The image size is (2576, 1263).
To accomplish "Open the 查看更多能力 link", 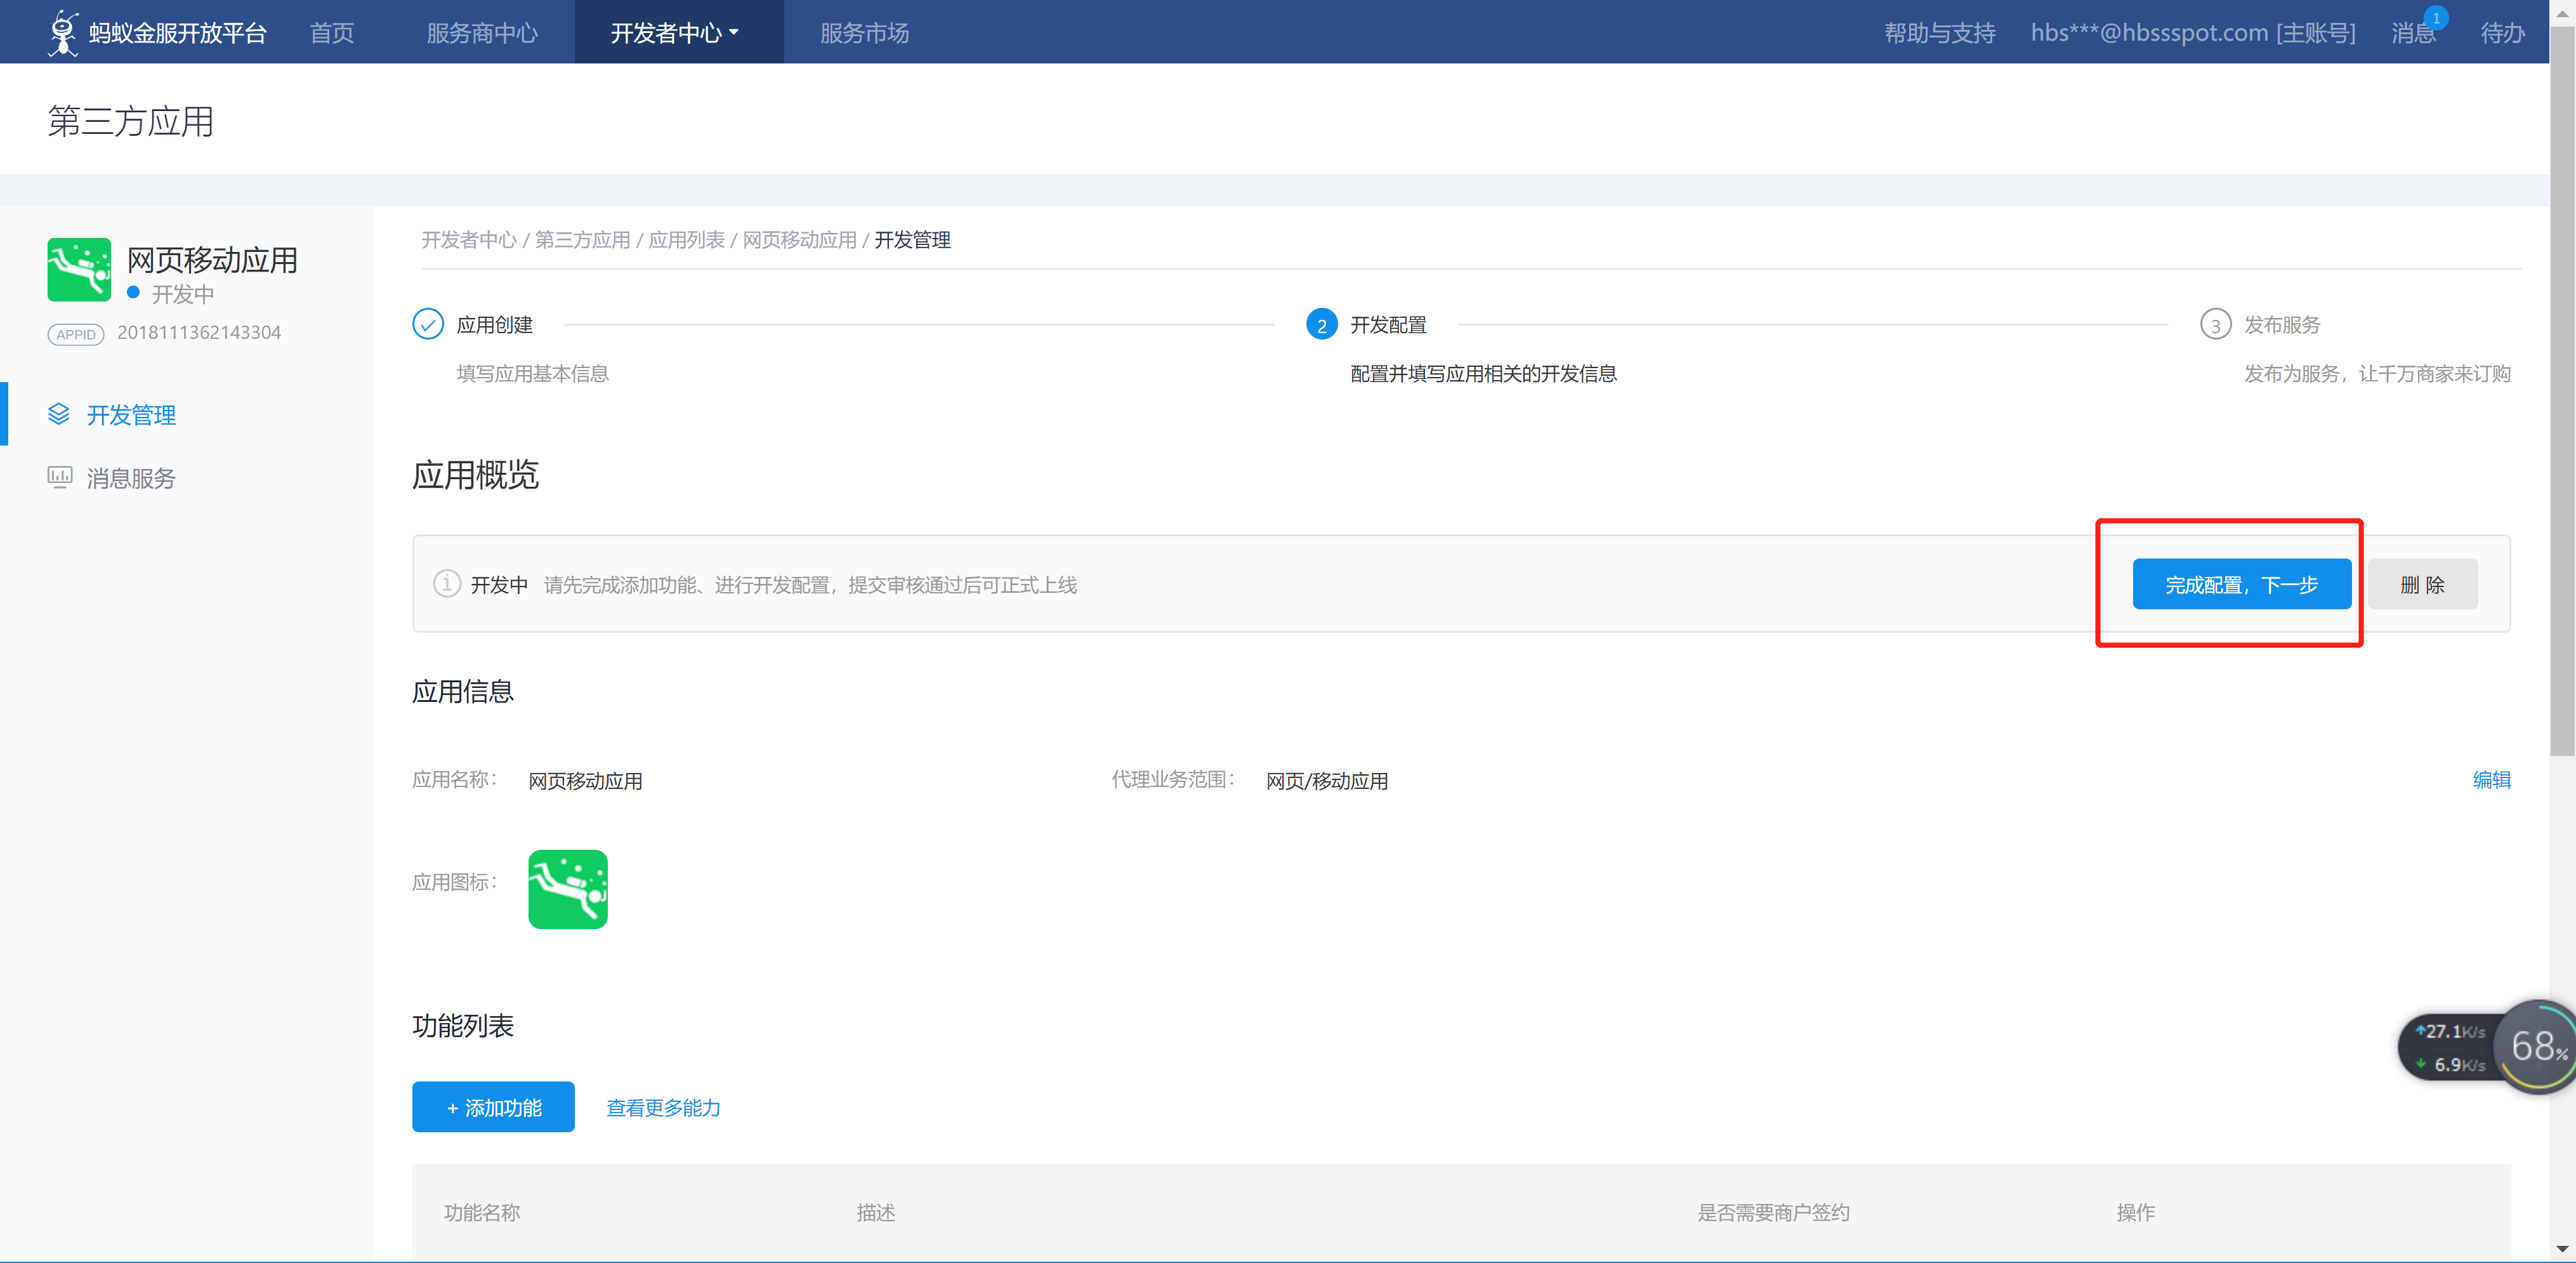I will [663, 1107].
